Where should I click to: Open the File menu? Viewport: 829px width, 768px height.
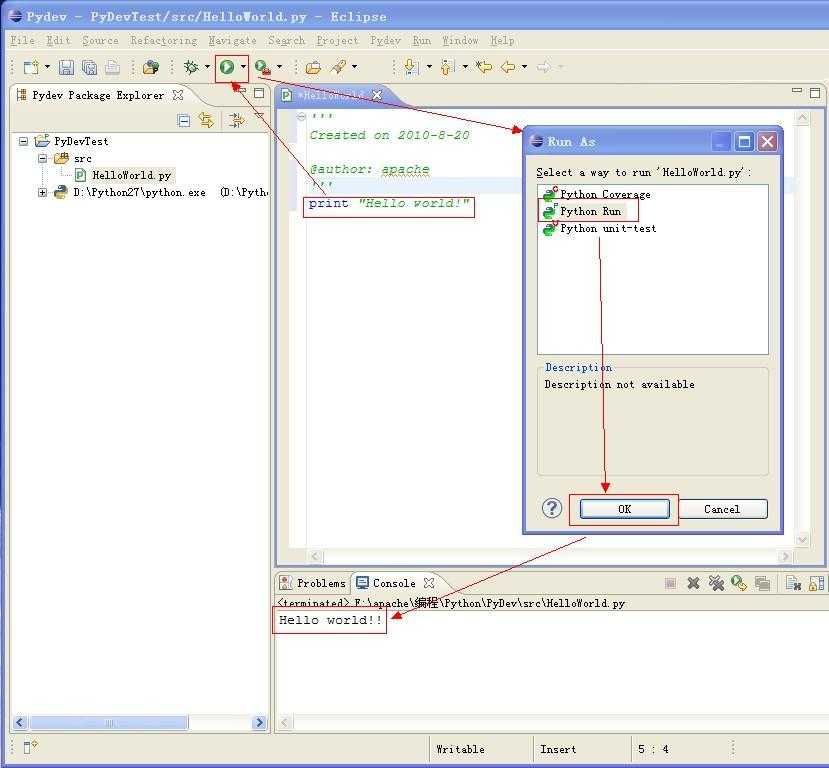(x=22, y=41)
